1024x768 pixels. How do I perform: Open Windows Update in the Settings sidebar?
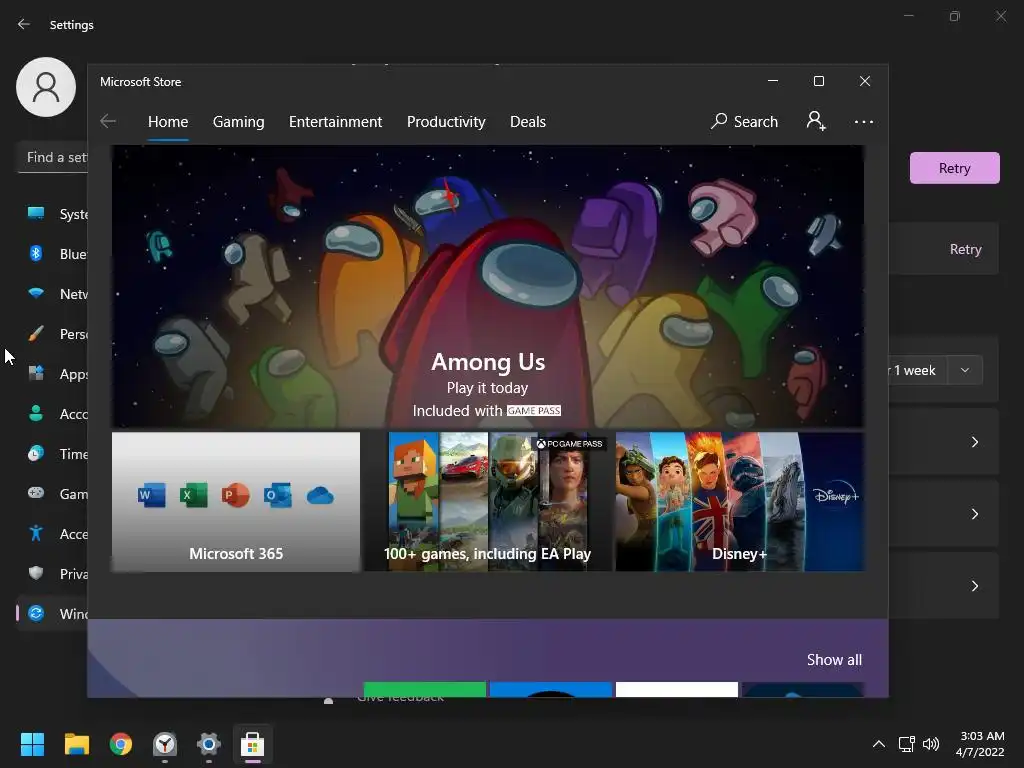(x=52, y=614)
